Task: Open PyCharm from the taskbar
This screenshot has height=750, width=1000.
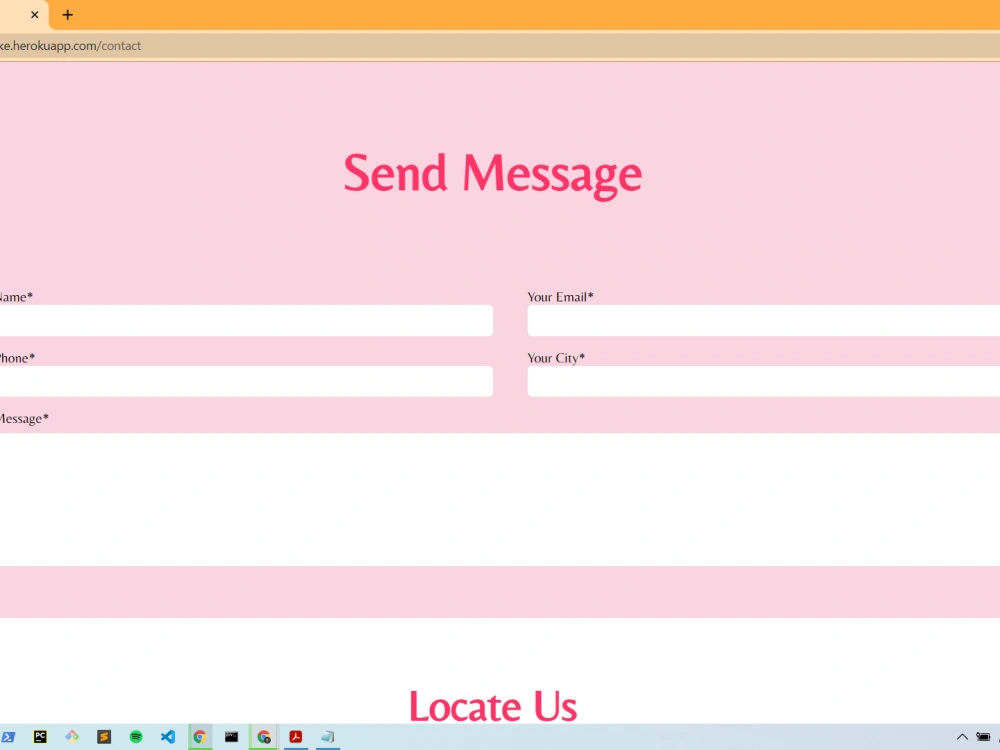Action: 40,737
